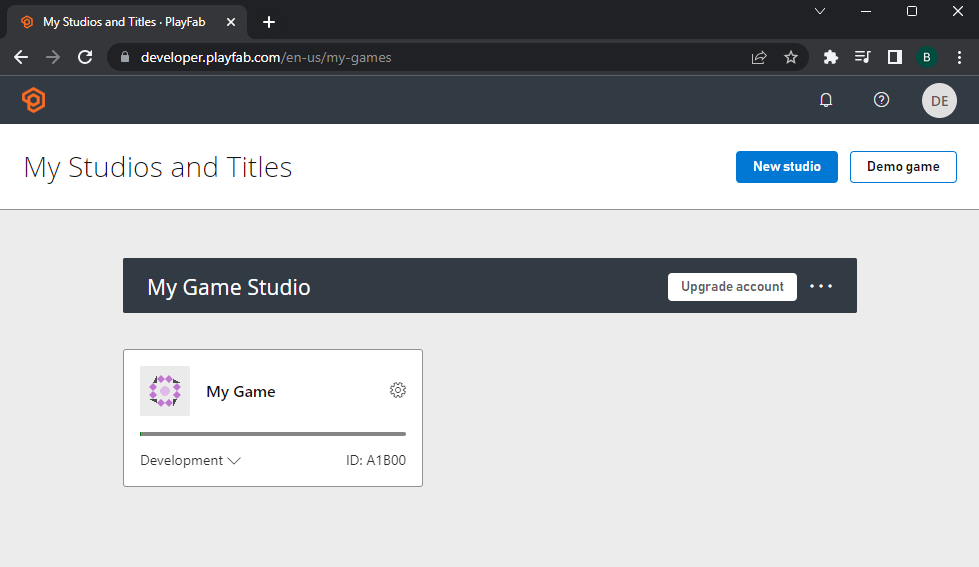Expand the Development environment dropdown
The image size is (979, 567).
coord(190,461)
